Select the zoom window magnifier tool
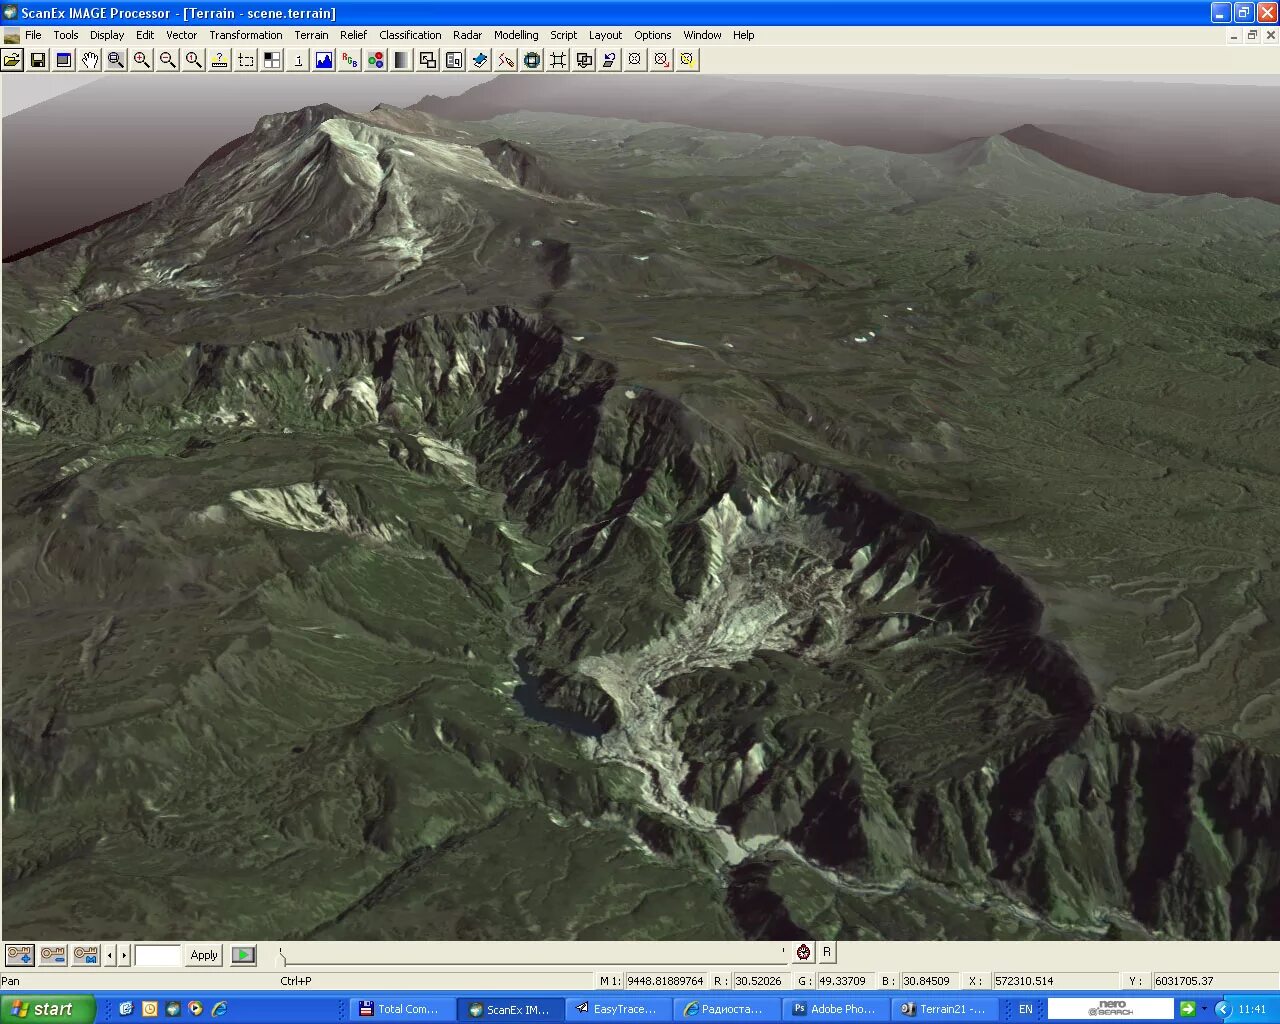This screenshot has height=1024, width=1280. [x=116, y=60]
